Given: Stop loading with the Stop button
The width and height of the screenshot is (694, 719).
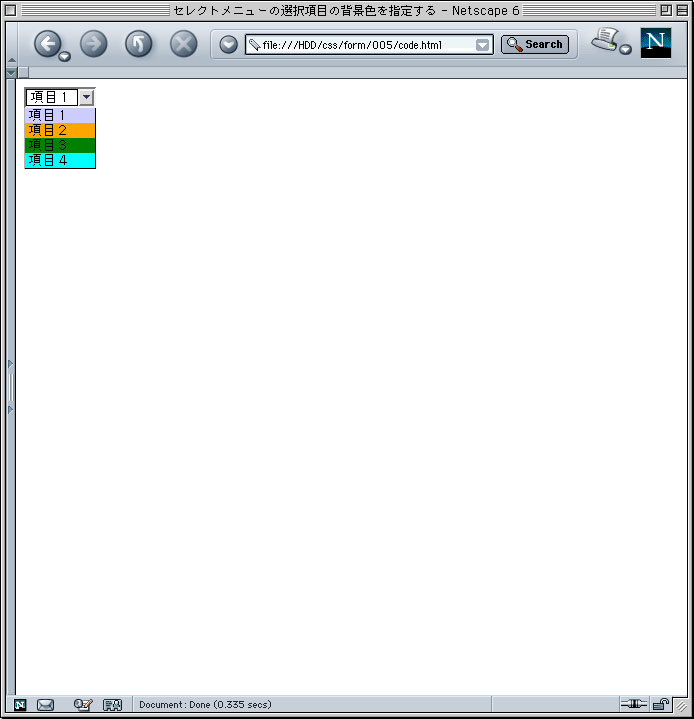Looking at the screenshot, I should 183,44.
